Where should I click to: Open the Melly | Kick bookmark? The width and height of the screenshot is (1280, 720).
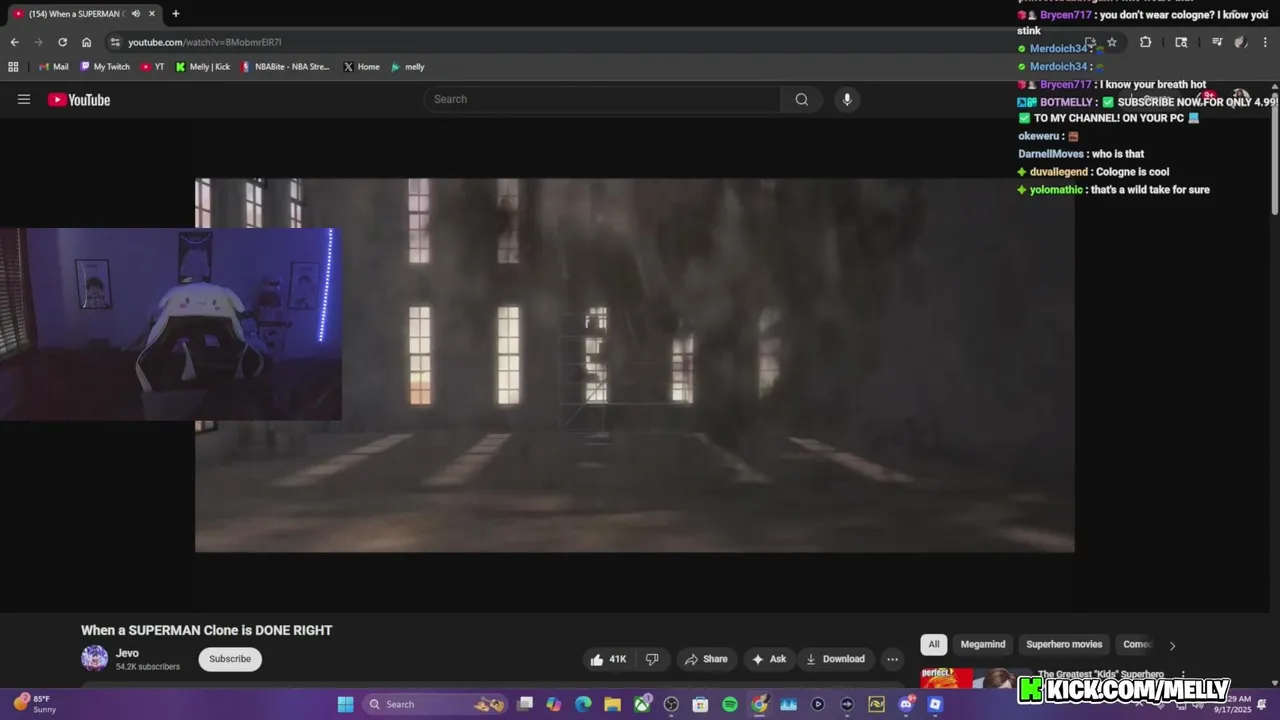click(x=203, y=67)
